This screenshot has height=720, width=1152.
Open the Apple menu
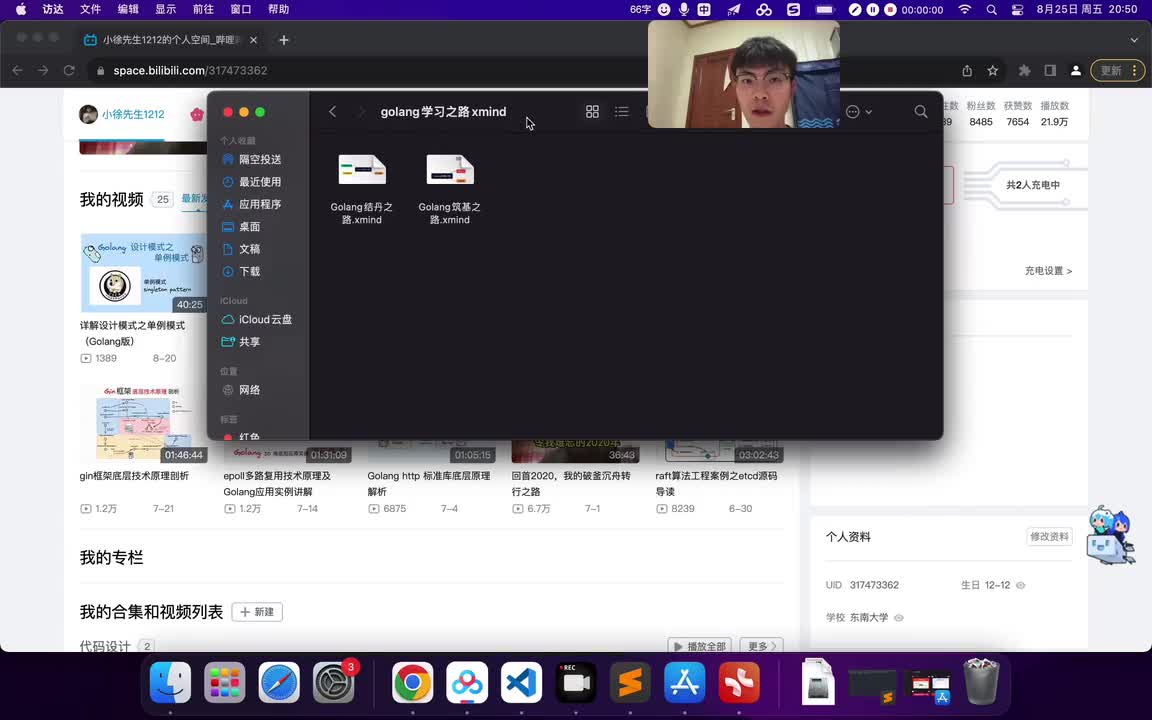[x=21, y=10]
